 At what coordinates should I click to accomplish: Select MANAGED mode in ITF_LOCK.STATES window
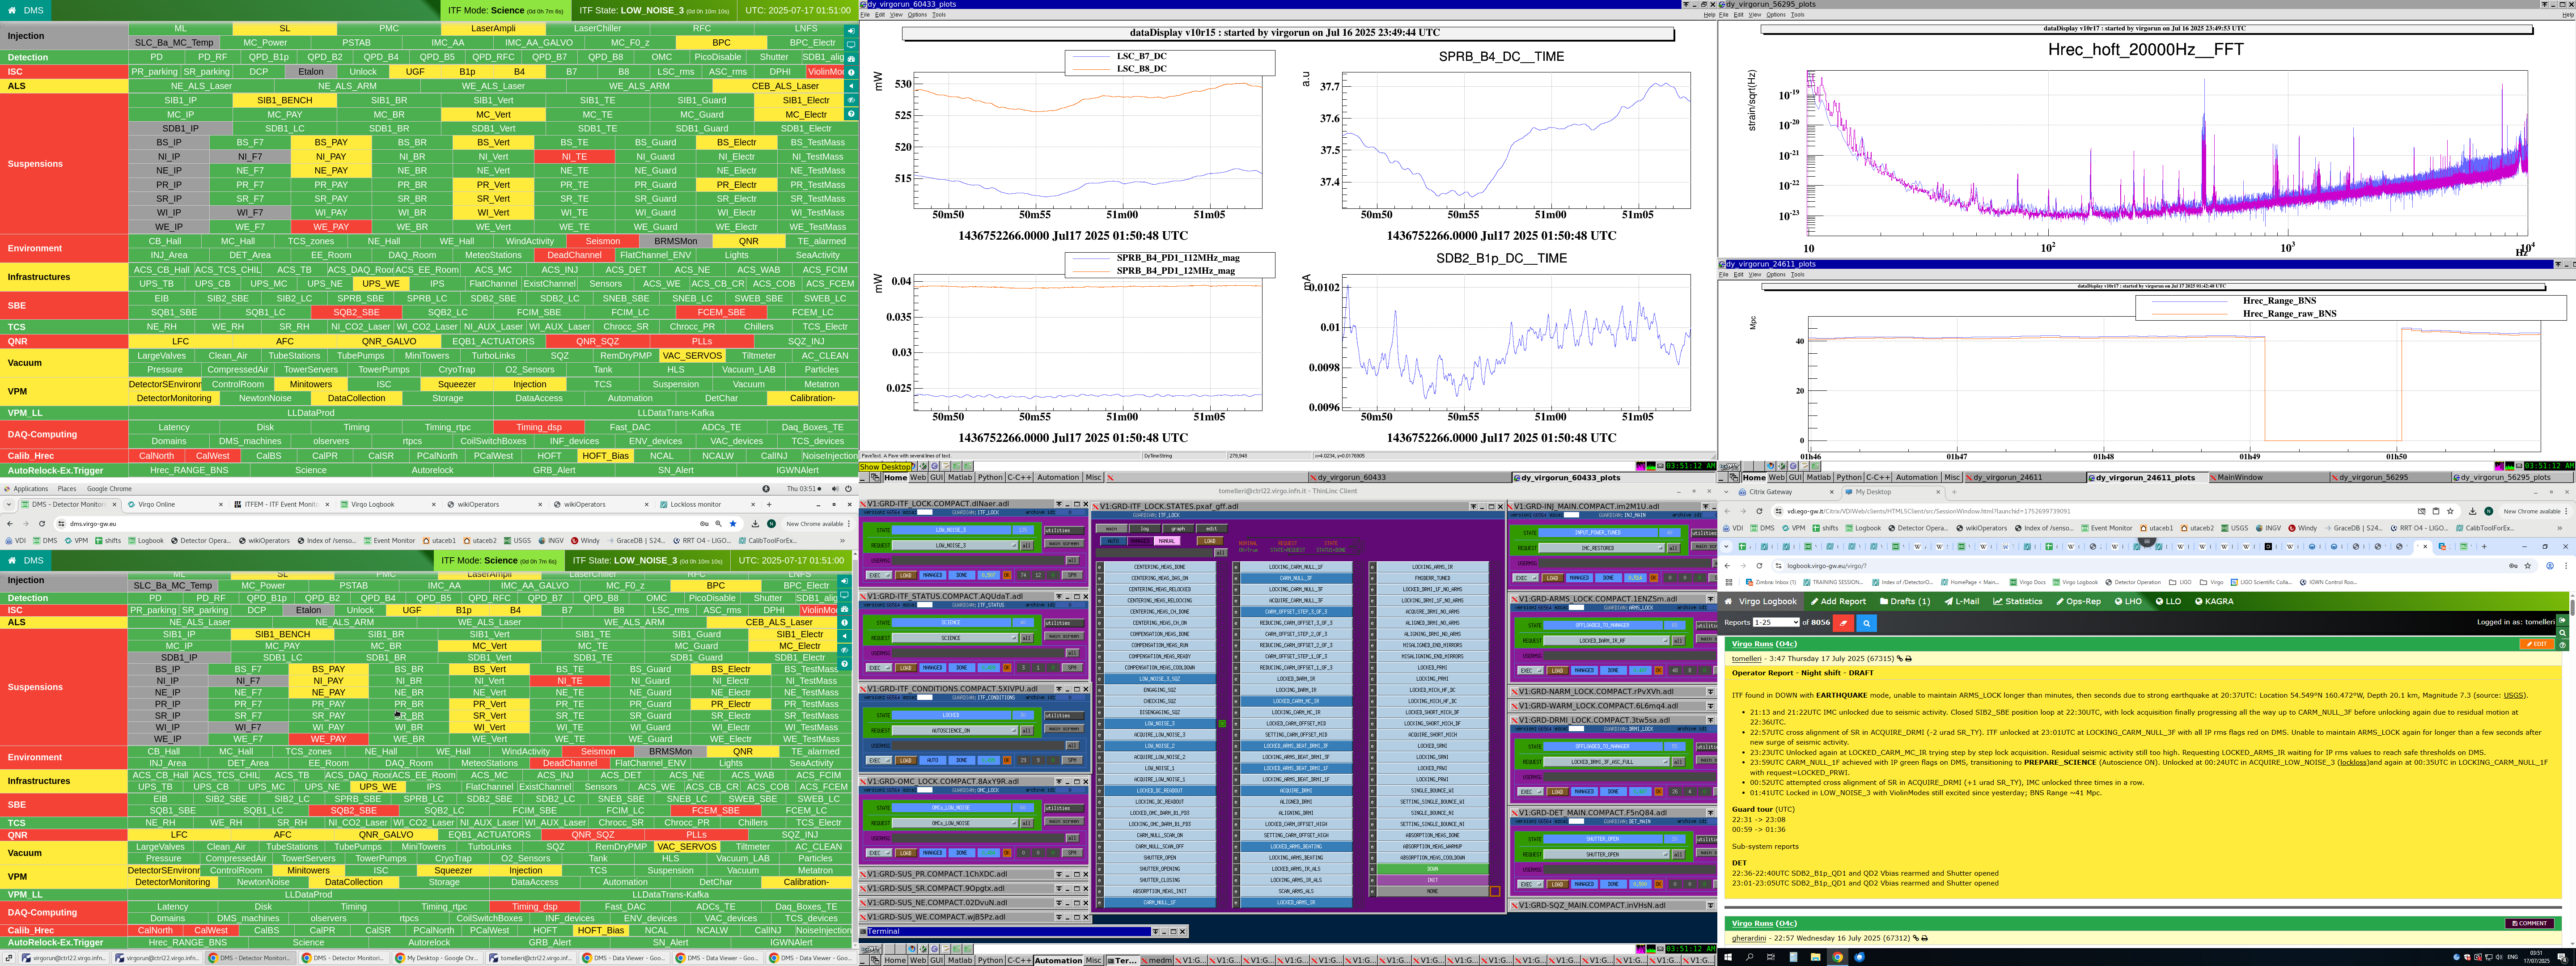coord(1140,541)
